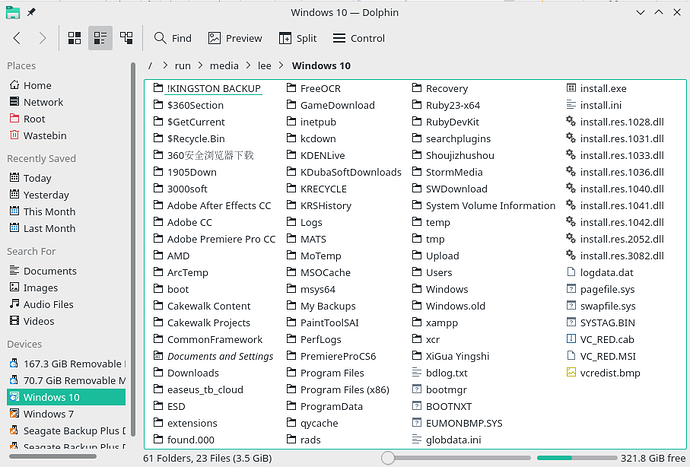
Task: Select globdata.ini file
Action: point(446,440)
